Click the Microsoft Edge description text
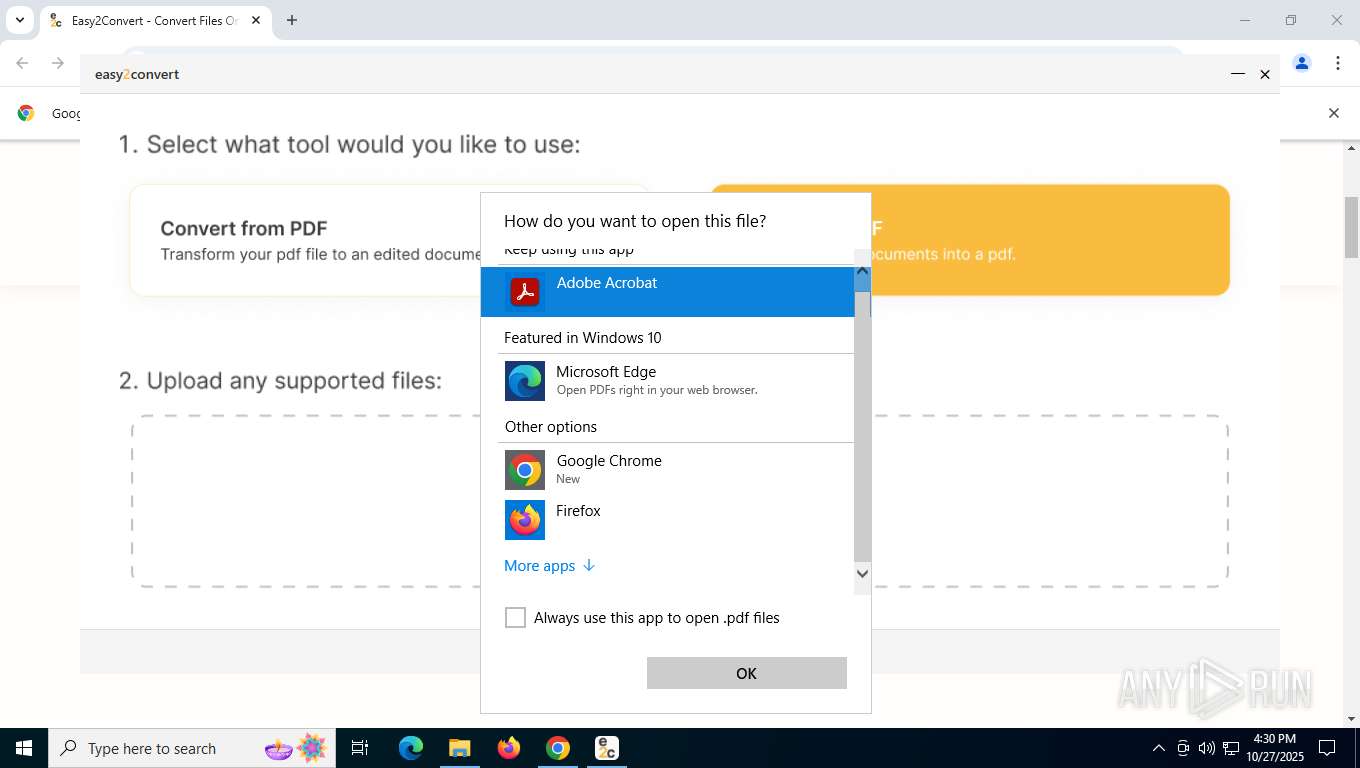 [x=657, y=390]
